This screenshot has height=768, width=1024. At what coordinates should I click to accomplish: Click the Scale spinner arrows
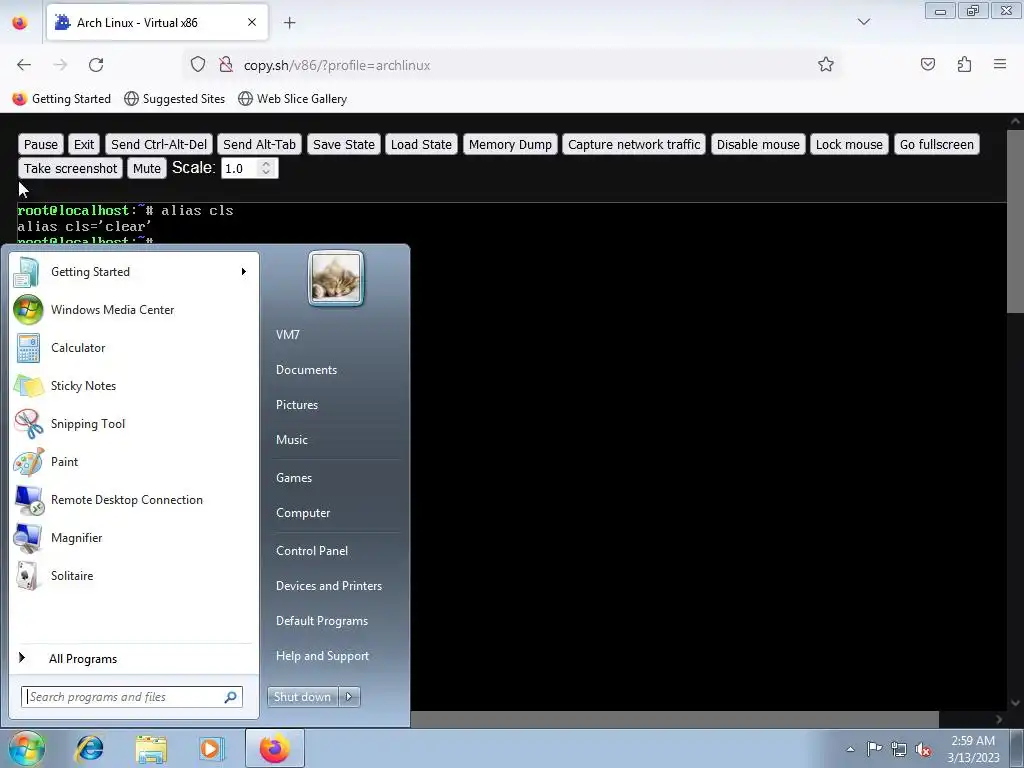point(266,168)
